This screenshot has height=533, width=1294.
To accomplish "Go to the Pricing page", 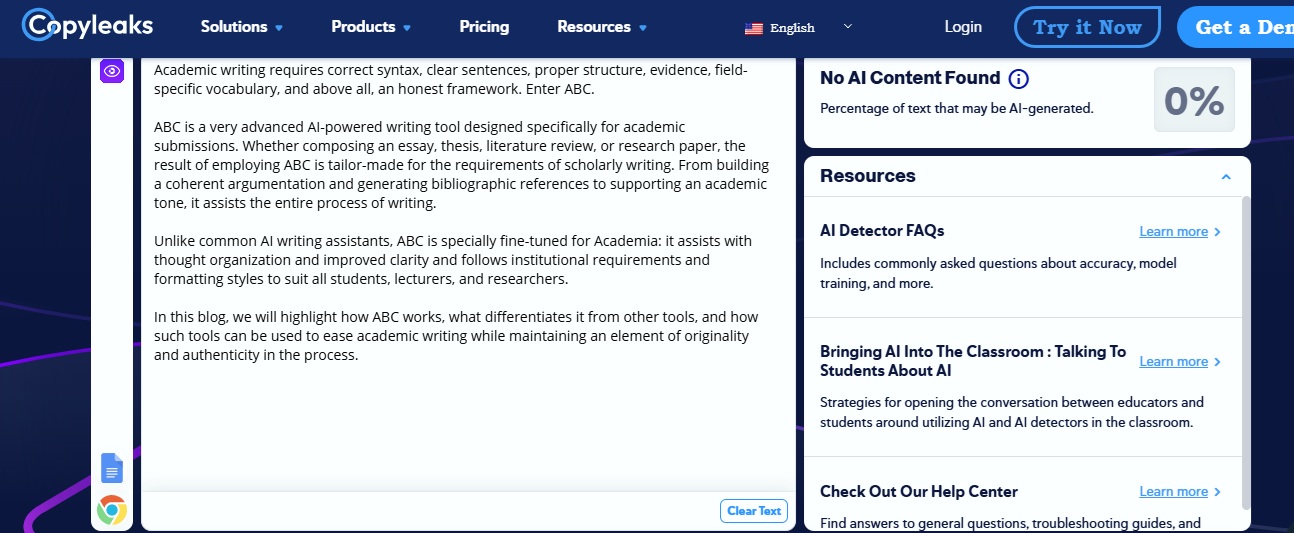I will click(484, 27).
